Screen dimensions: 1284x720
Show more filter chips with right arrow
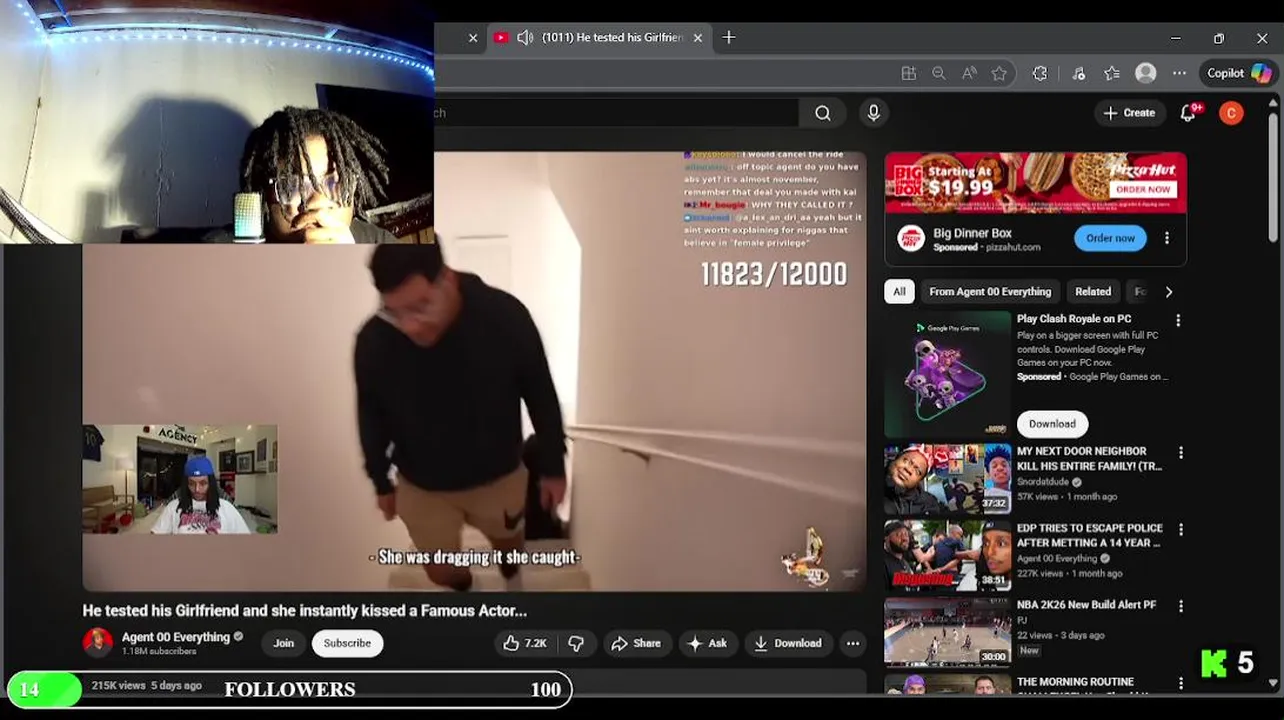pos(1168,292)
